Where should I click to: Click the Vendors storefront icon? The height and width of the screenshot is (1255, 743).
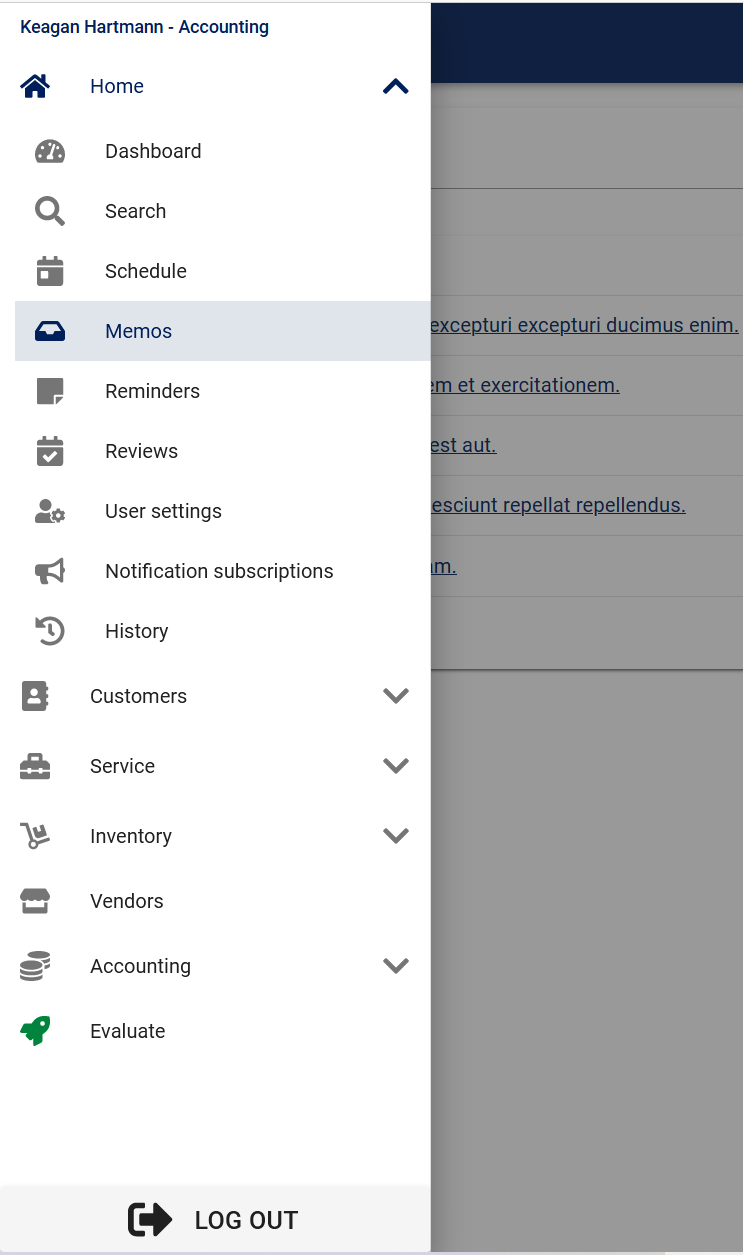point(35,901)
